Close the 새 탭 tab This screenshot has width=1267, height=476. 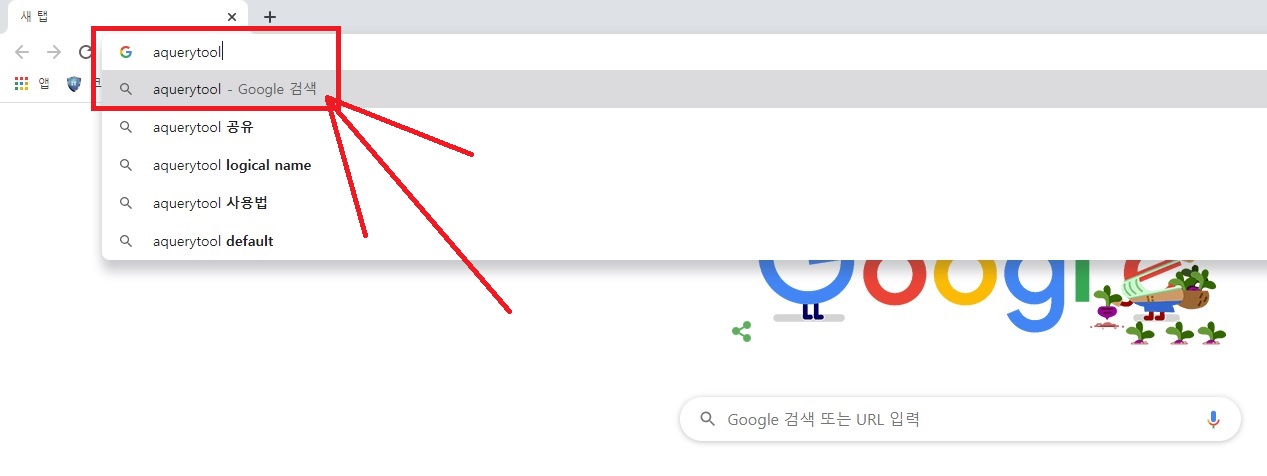click(x=232, y=17)
